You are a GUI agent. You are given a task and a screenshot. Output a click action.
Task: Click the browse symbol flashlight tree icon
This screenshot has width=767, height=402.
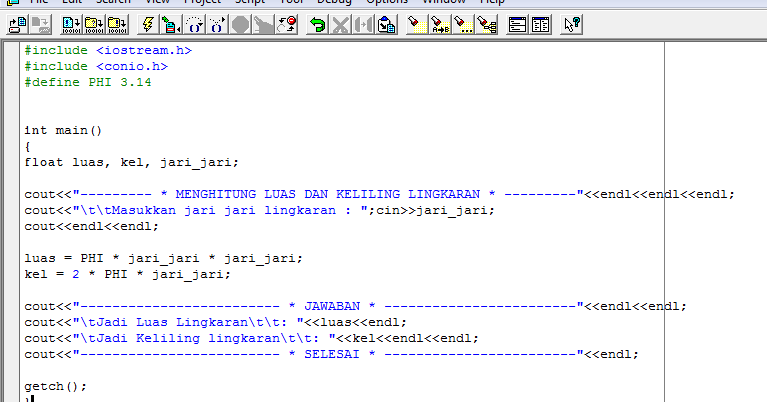[486, 24]
